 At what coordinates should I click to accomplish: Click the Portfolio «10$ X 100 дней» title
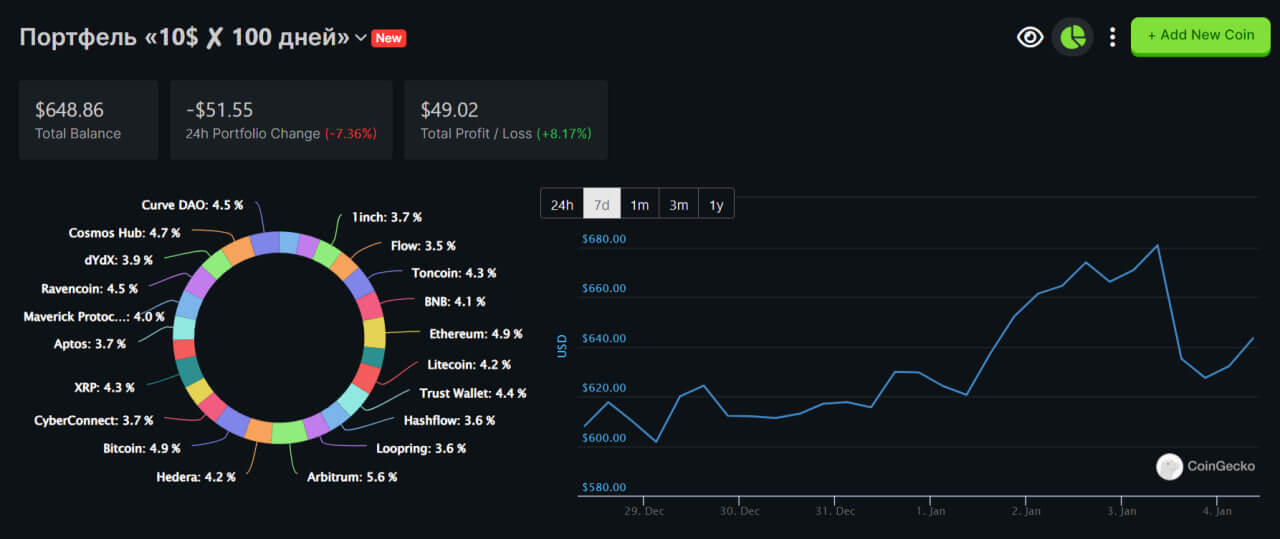[x=184, y=38]
